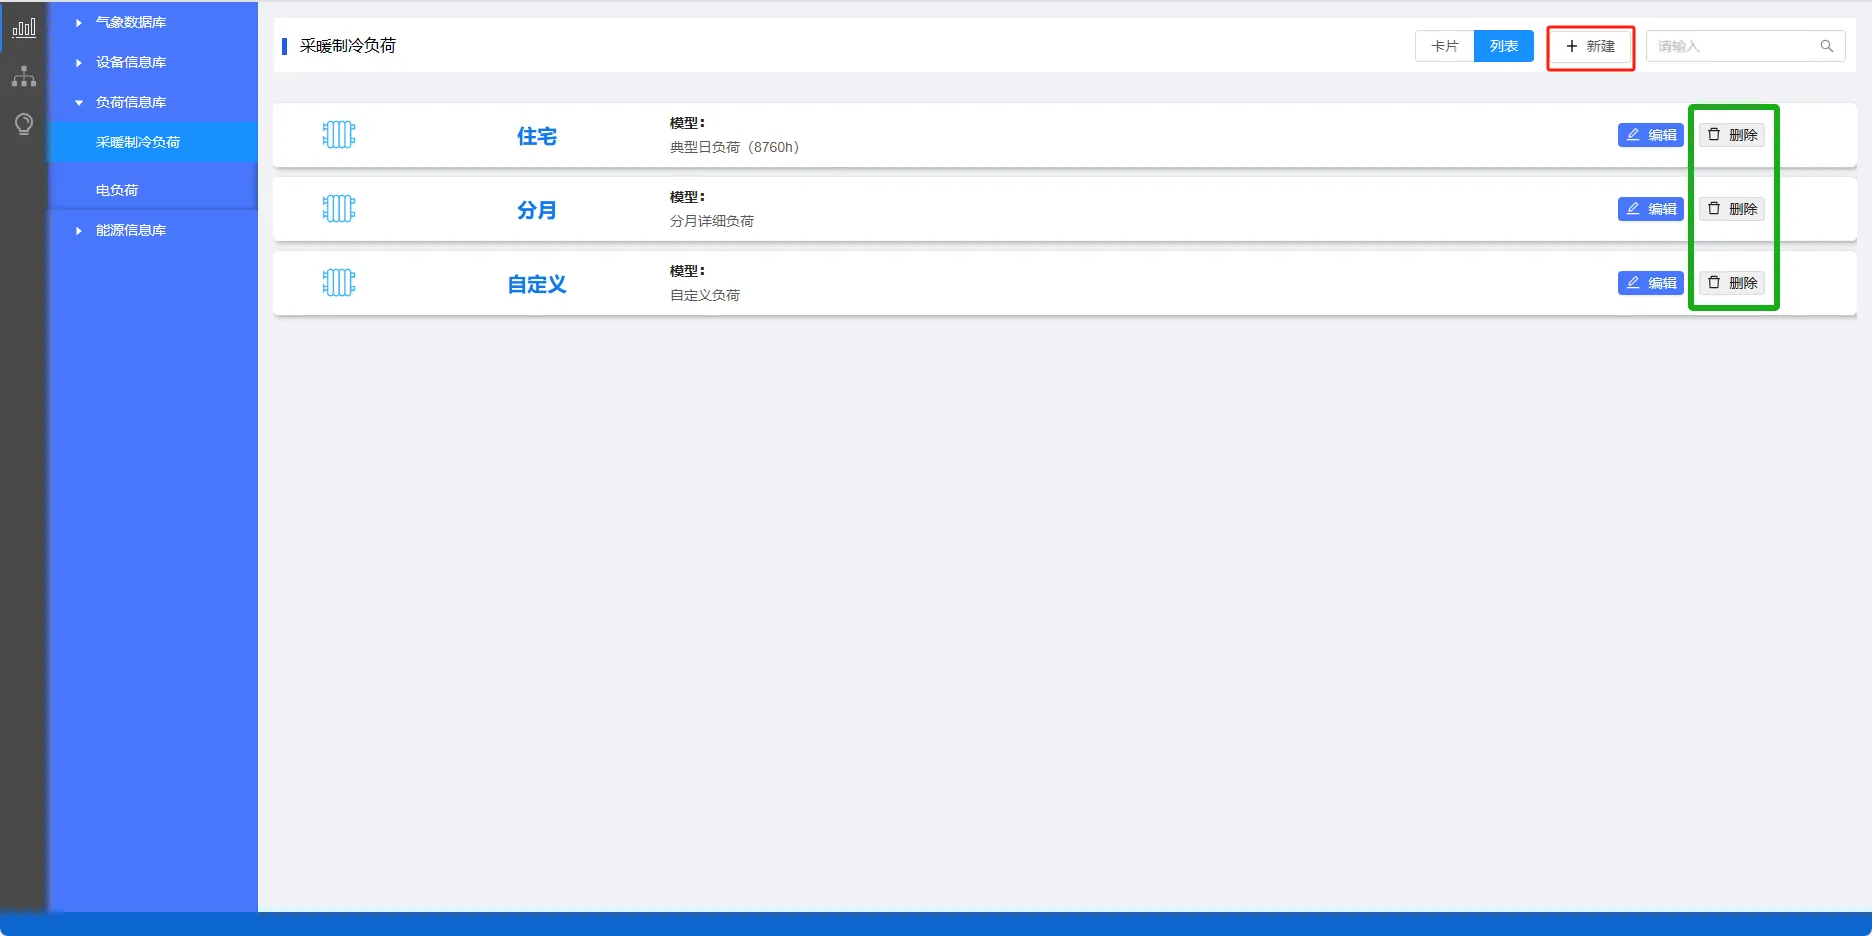
Task: Expand the 能源信息库 tree node
Action: point(79,230)
